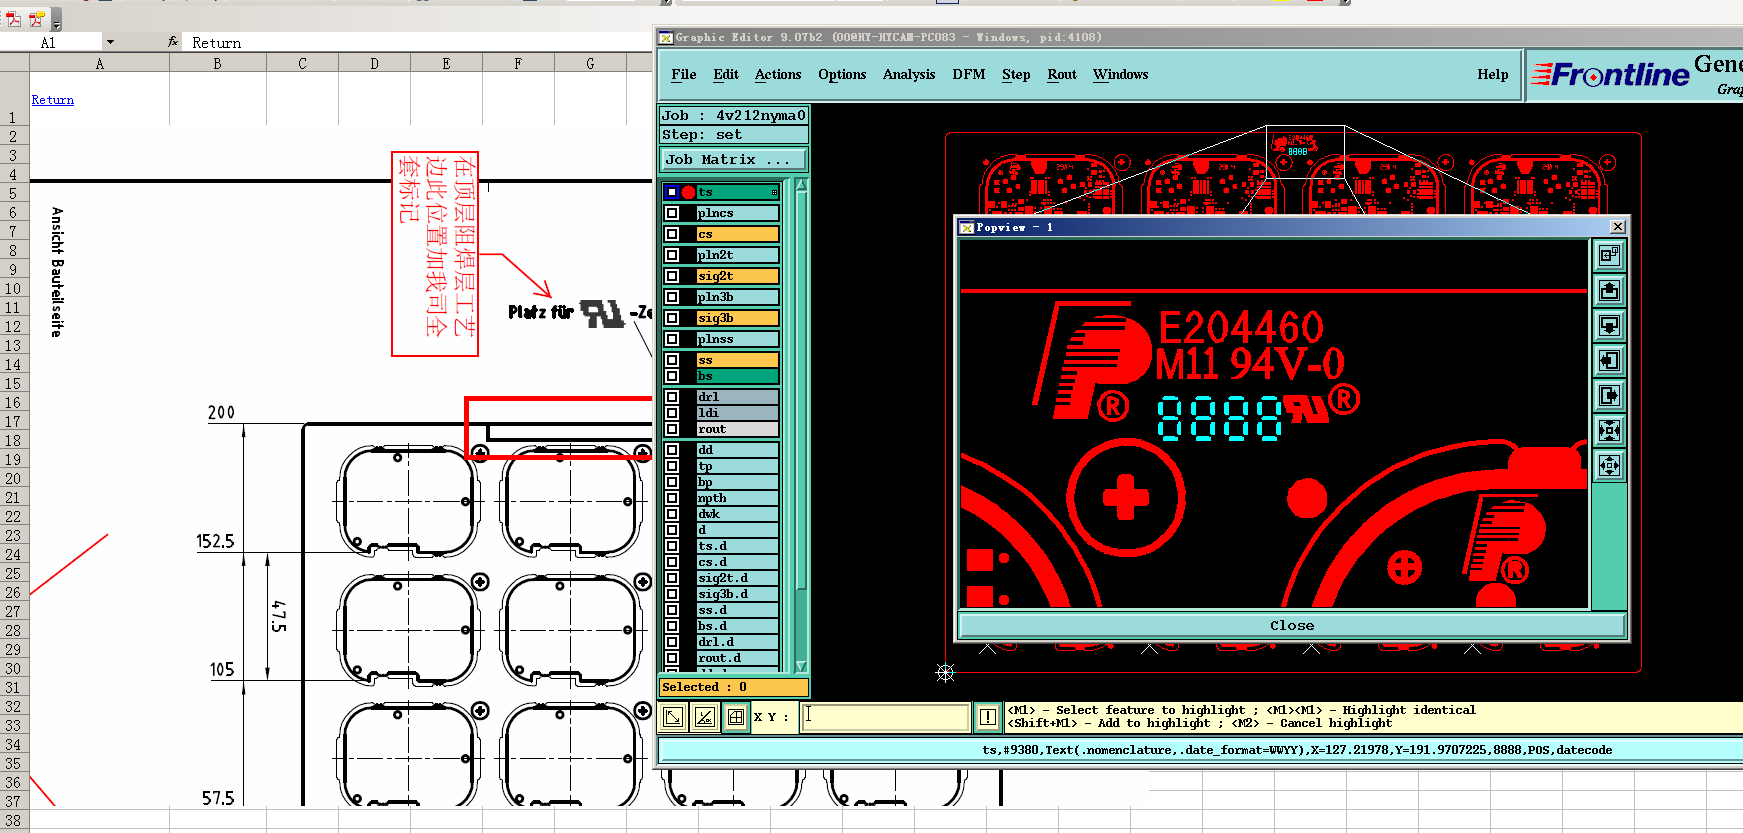This screenshot has height=833, width=1743.
Task: Click the Popview zoom-in converging arrows icon
Action: tap(1609, 431)
